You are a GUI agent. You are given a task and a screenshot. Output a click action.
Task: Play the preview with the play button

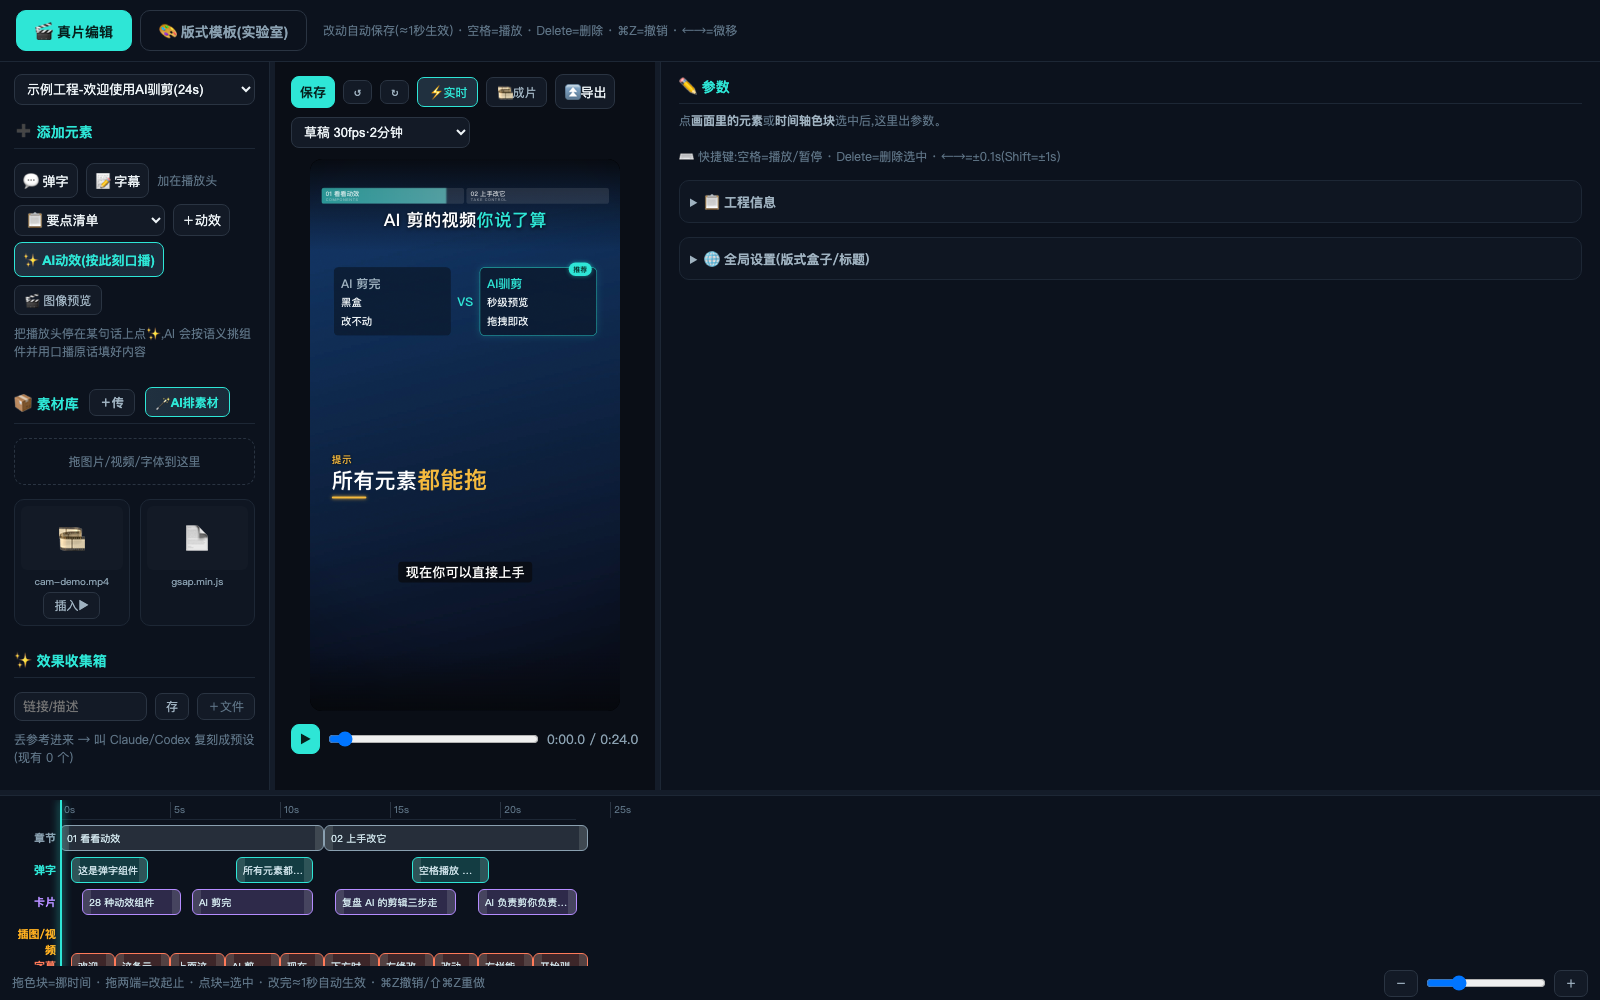pos(305,739)
